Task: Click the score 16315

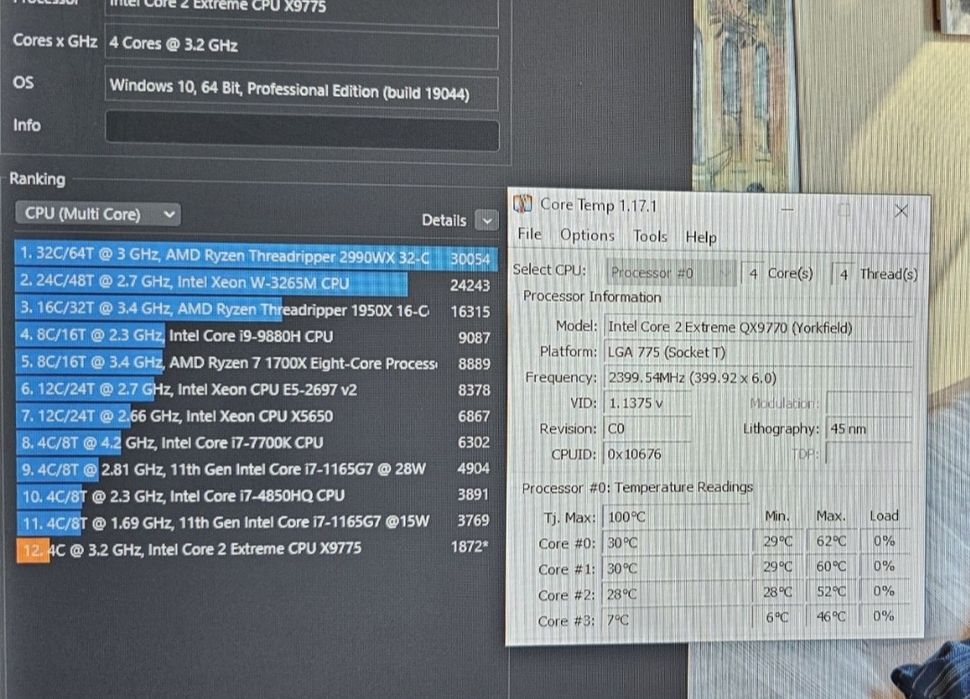Action: [470, 311]
